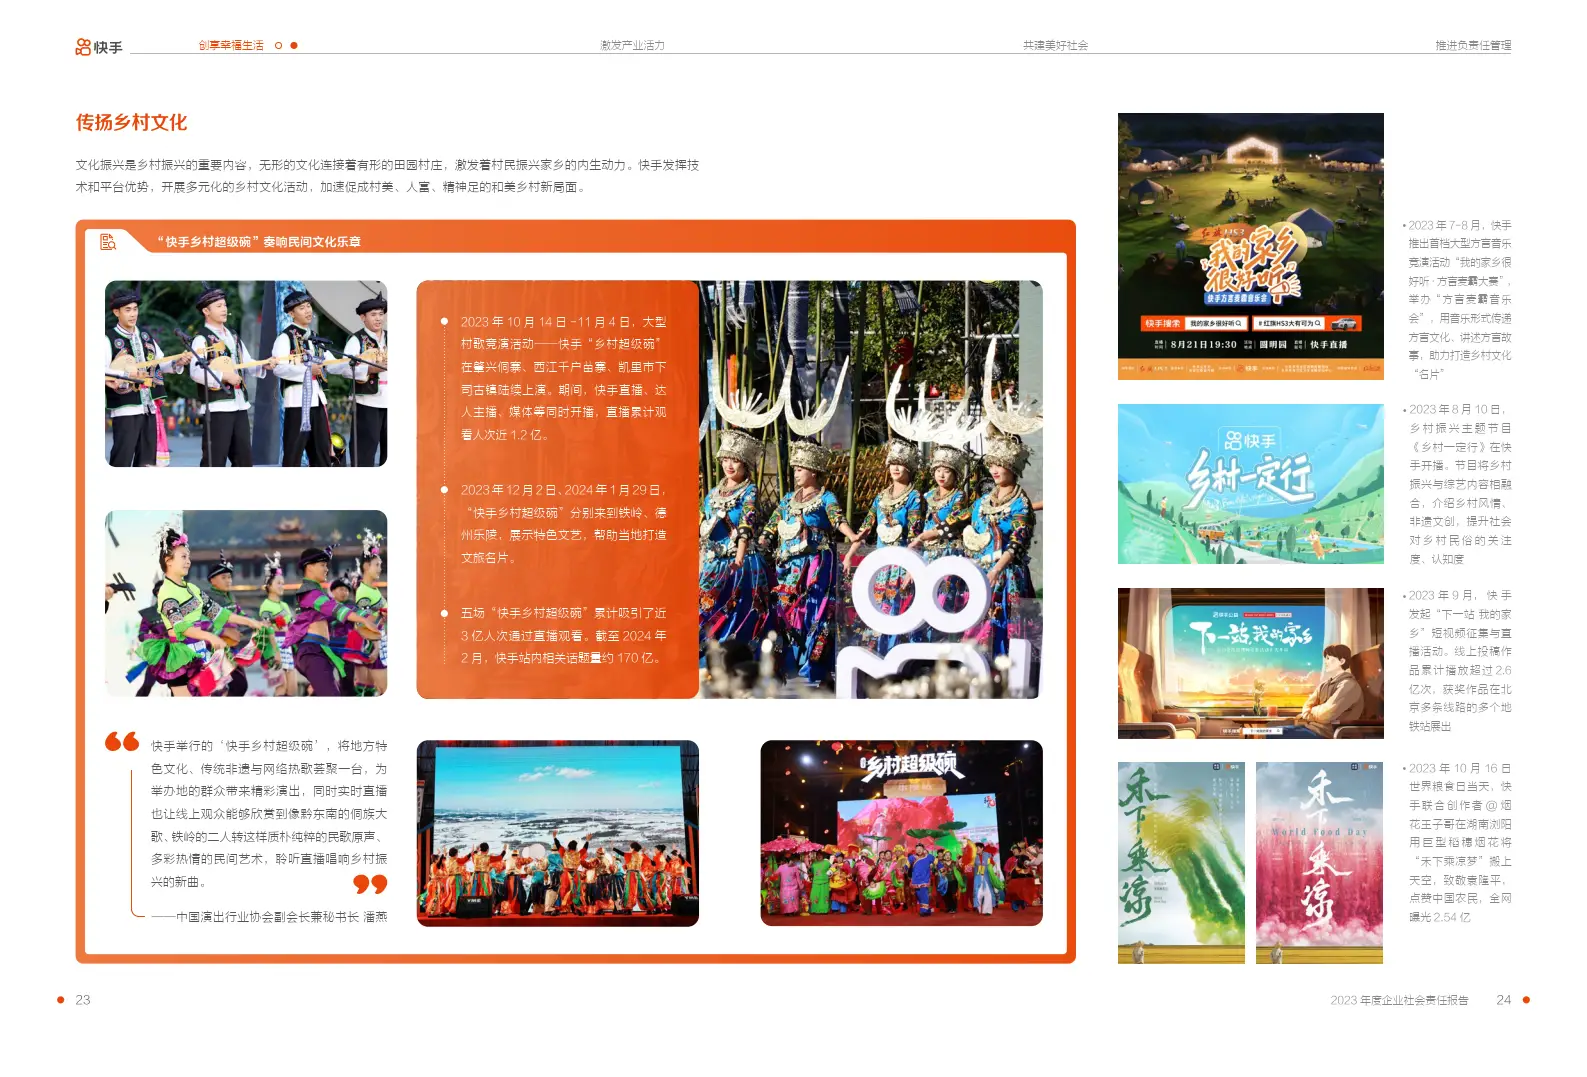Viewport: 1587px width, 1077px height.
Task: Click the hollow orange circle marker in the header
Action: point(279,46)
